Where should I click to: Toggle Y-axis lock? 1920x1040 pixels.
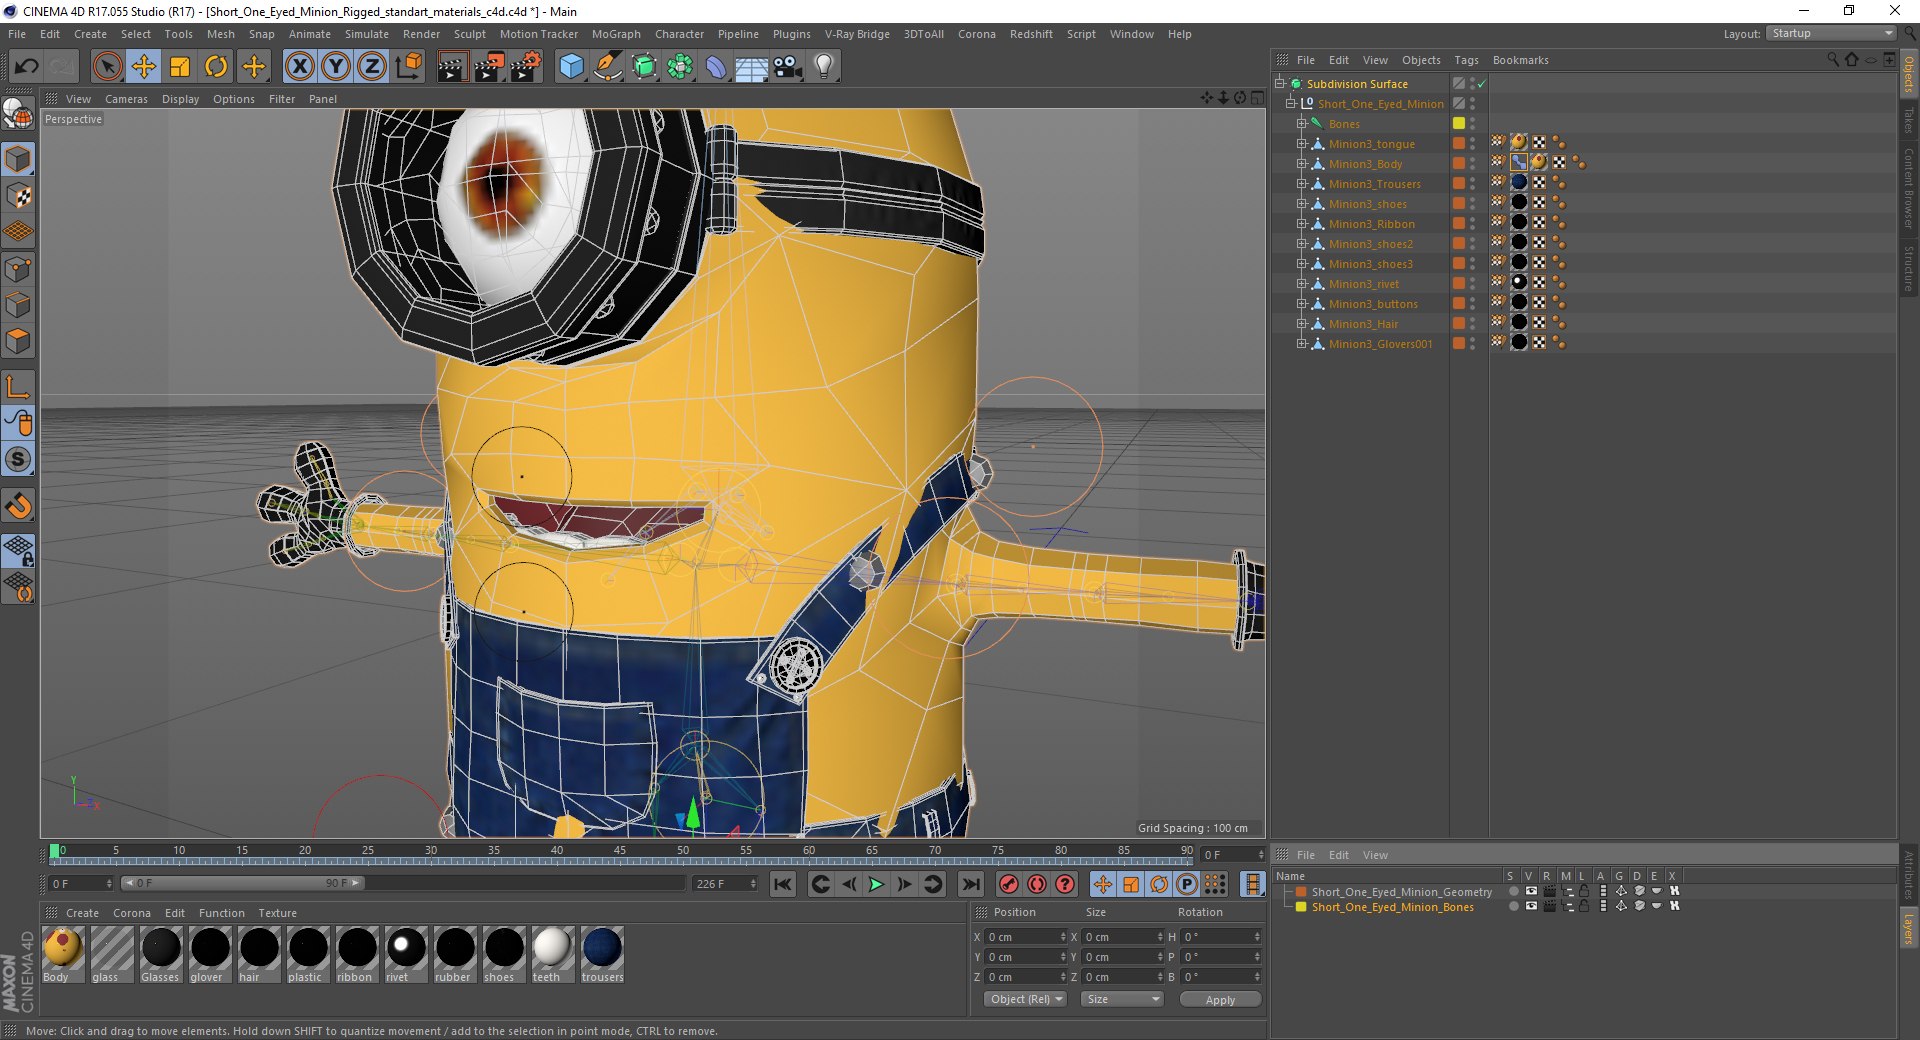[336, 67]
